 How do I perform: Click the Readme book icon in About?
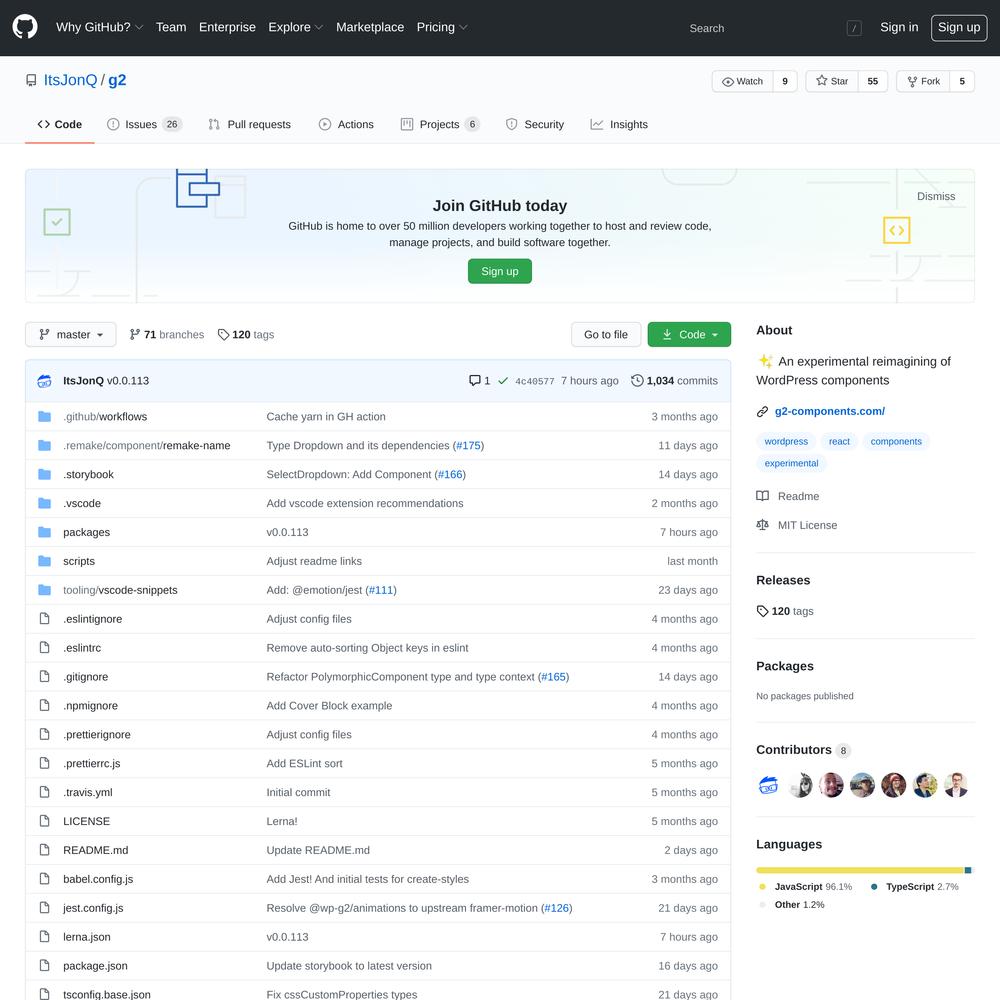tap(762, 496)
